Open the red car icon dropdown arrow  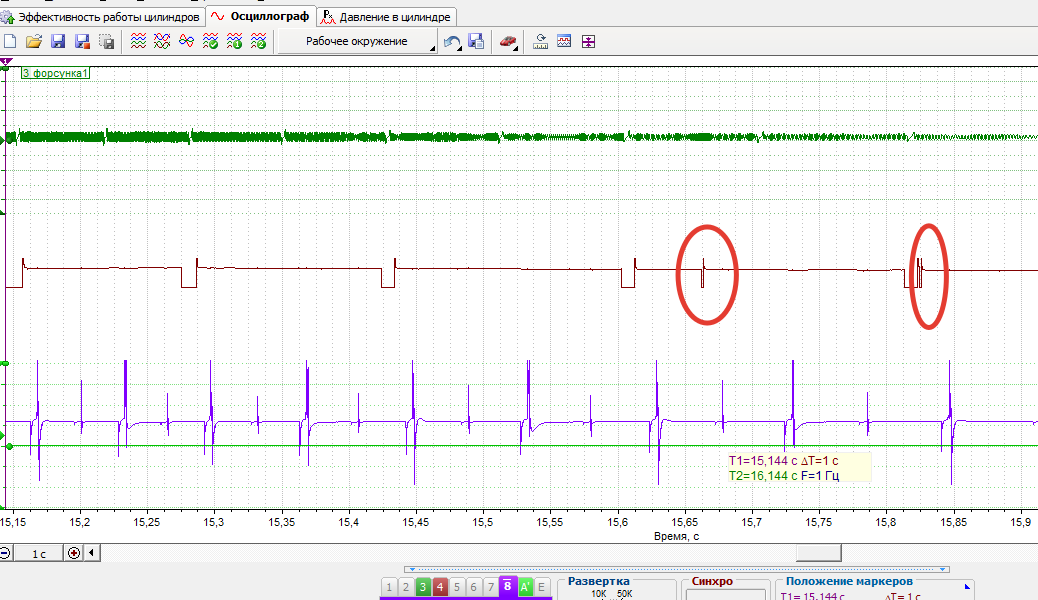(515, 48)
